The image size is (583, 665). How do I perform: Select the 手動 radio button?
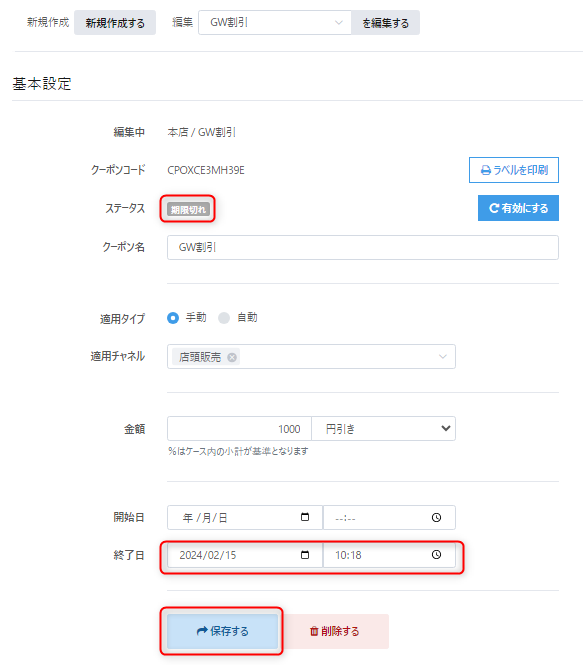tap(173, 318)
